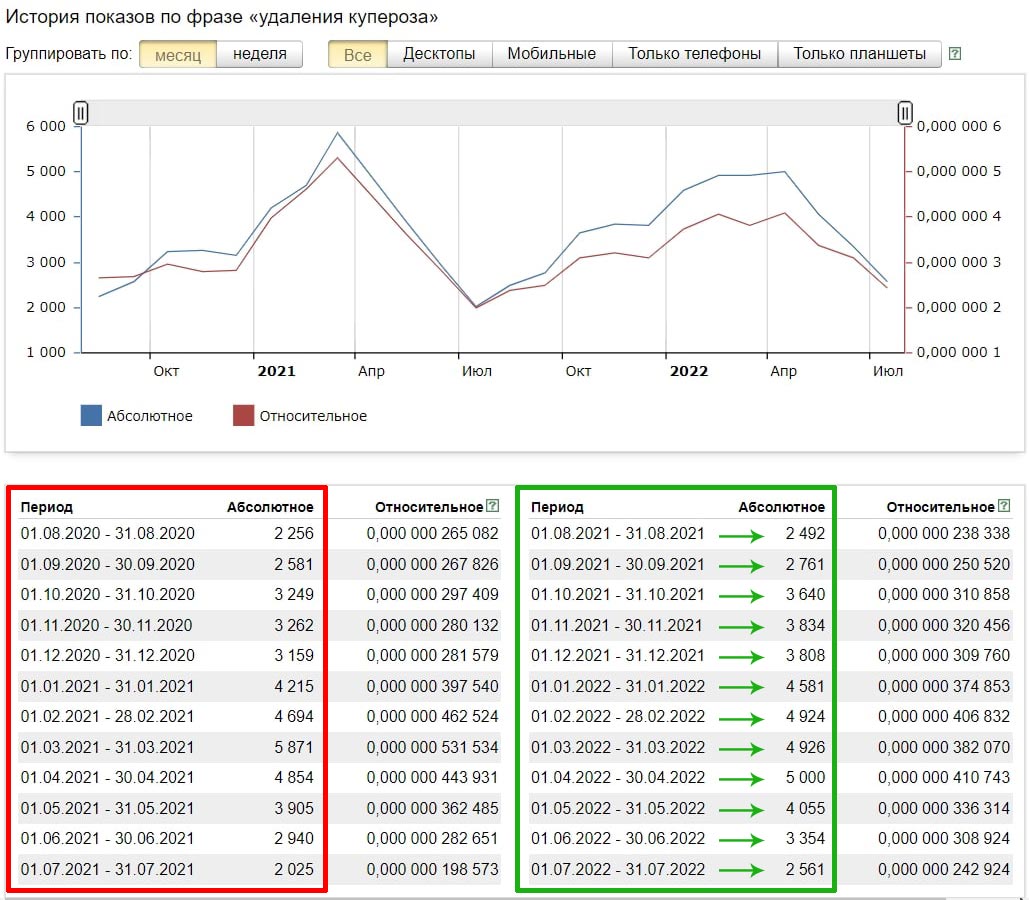Select period 01.09.2020 - 30.09.2020 row

pyautogui.click(x=260, y=564)
